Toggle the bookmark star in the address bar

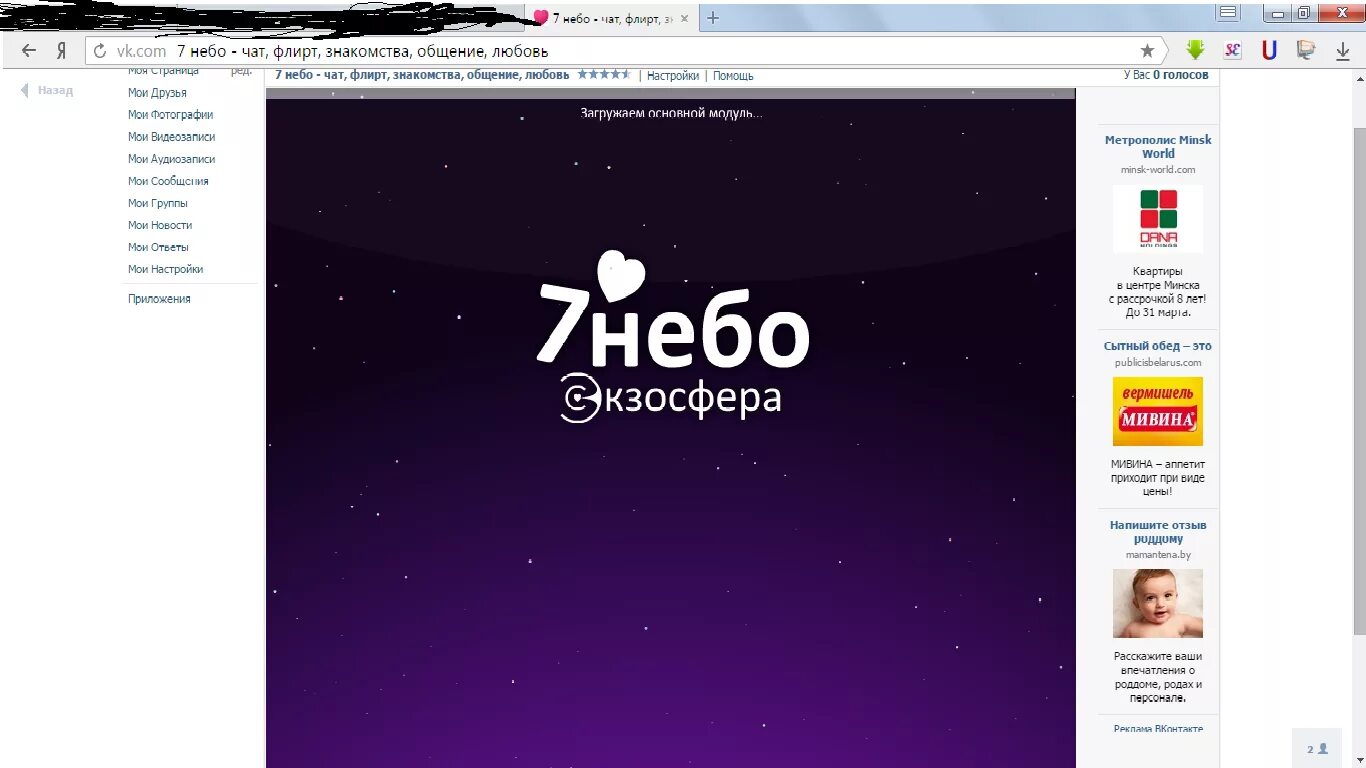click(1147, 50)
